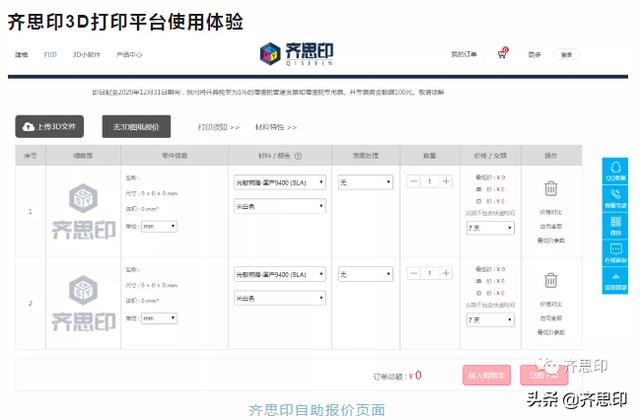The height and width of the screenshot is (420, 640).
Task: Open QQ customer service in the blue sidebar
Action: click(x=615, y=171)
